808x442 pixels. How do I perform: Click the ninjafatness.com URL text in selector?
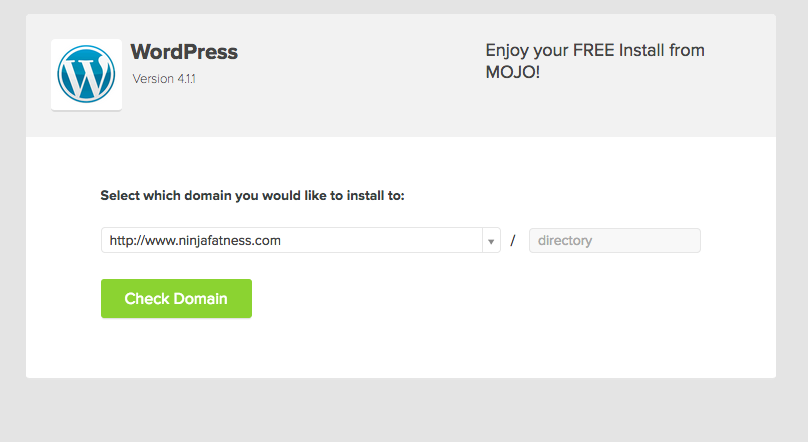point(195,241)
